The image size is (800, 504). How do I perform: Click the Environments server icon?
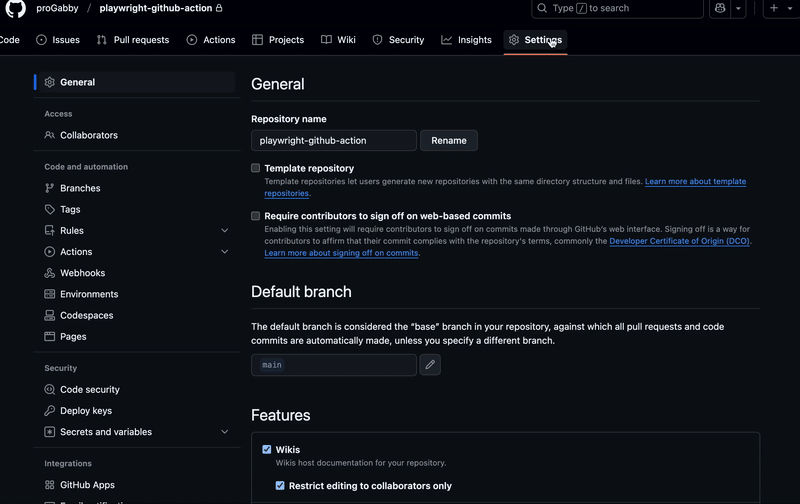click(49, 294)
